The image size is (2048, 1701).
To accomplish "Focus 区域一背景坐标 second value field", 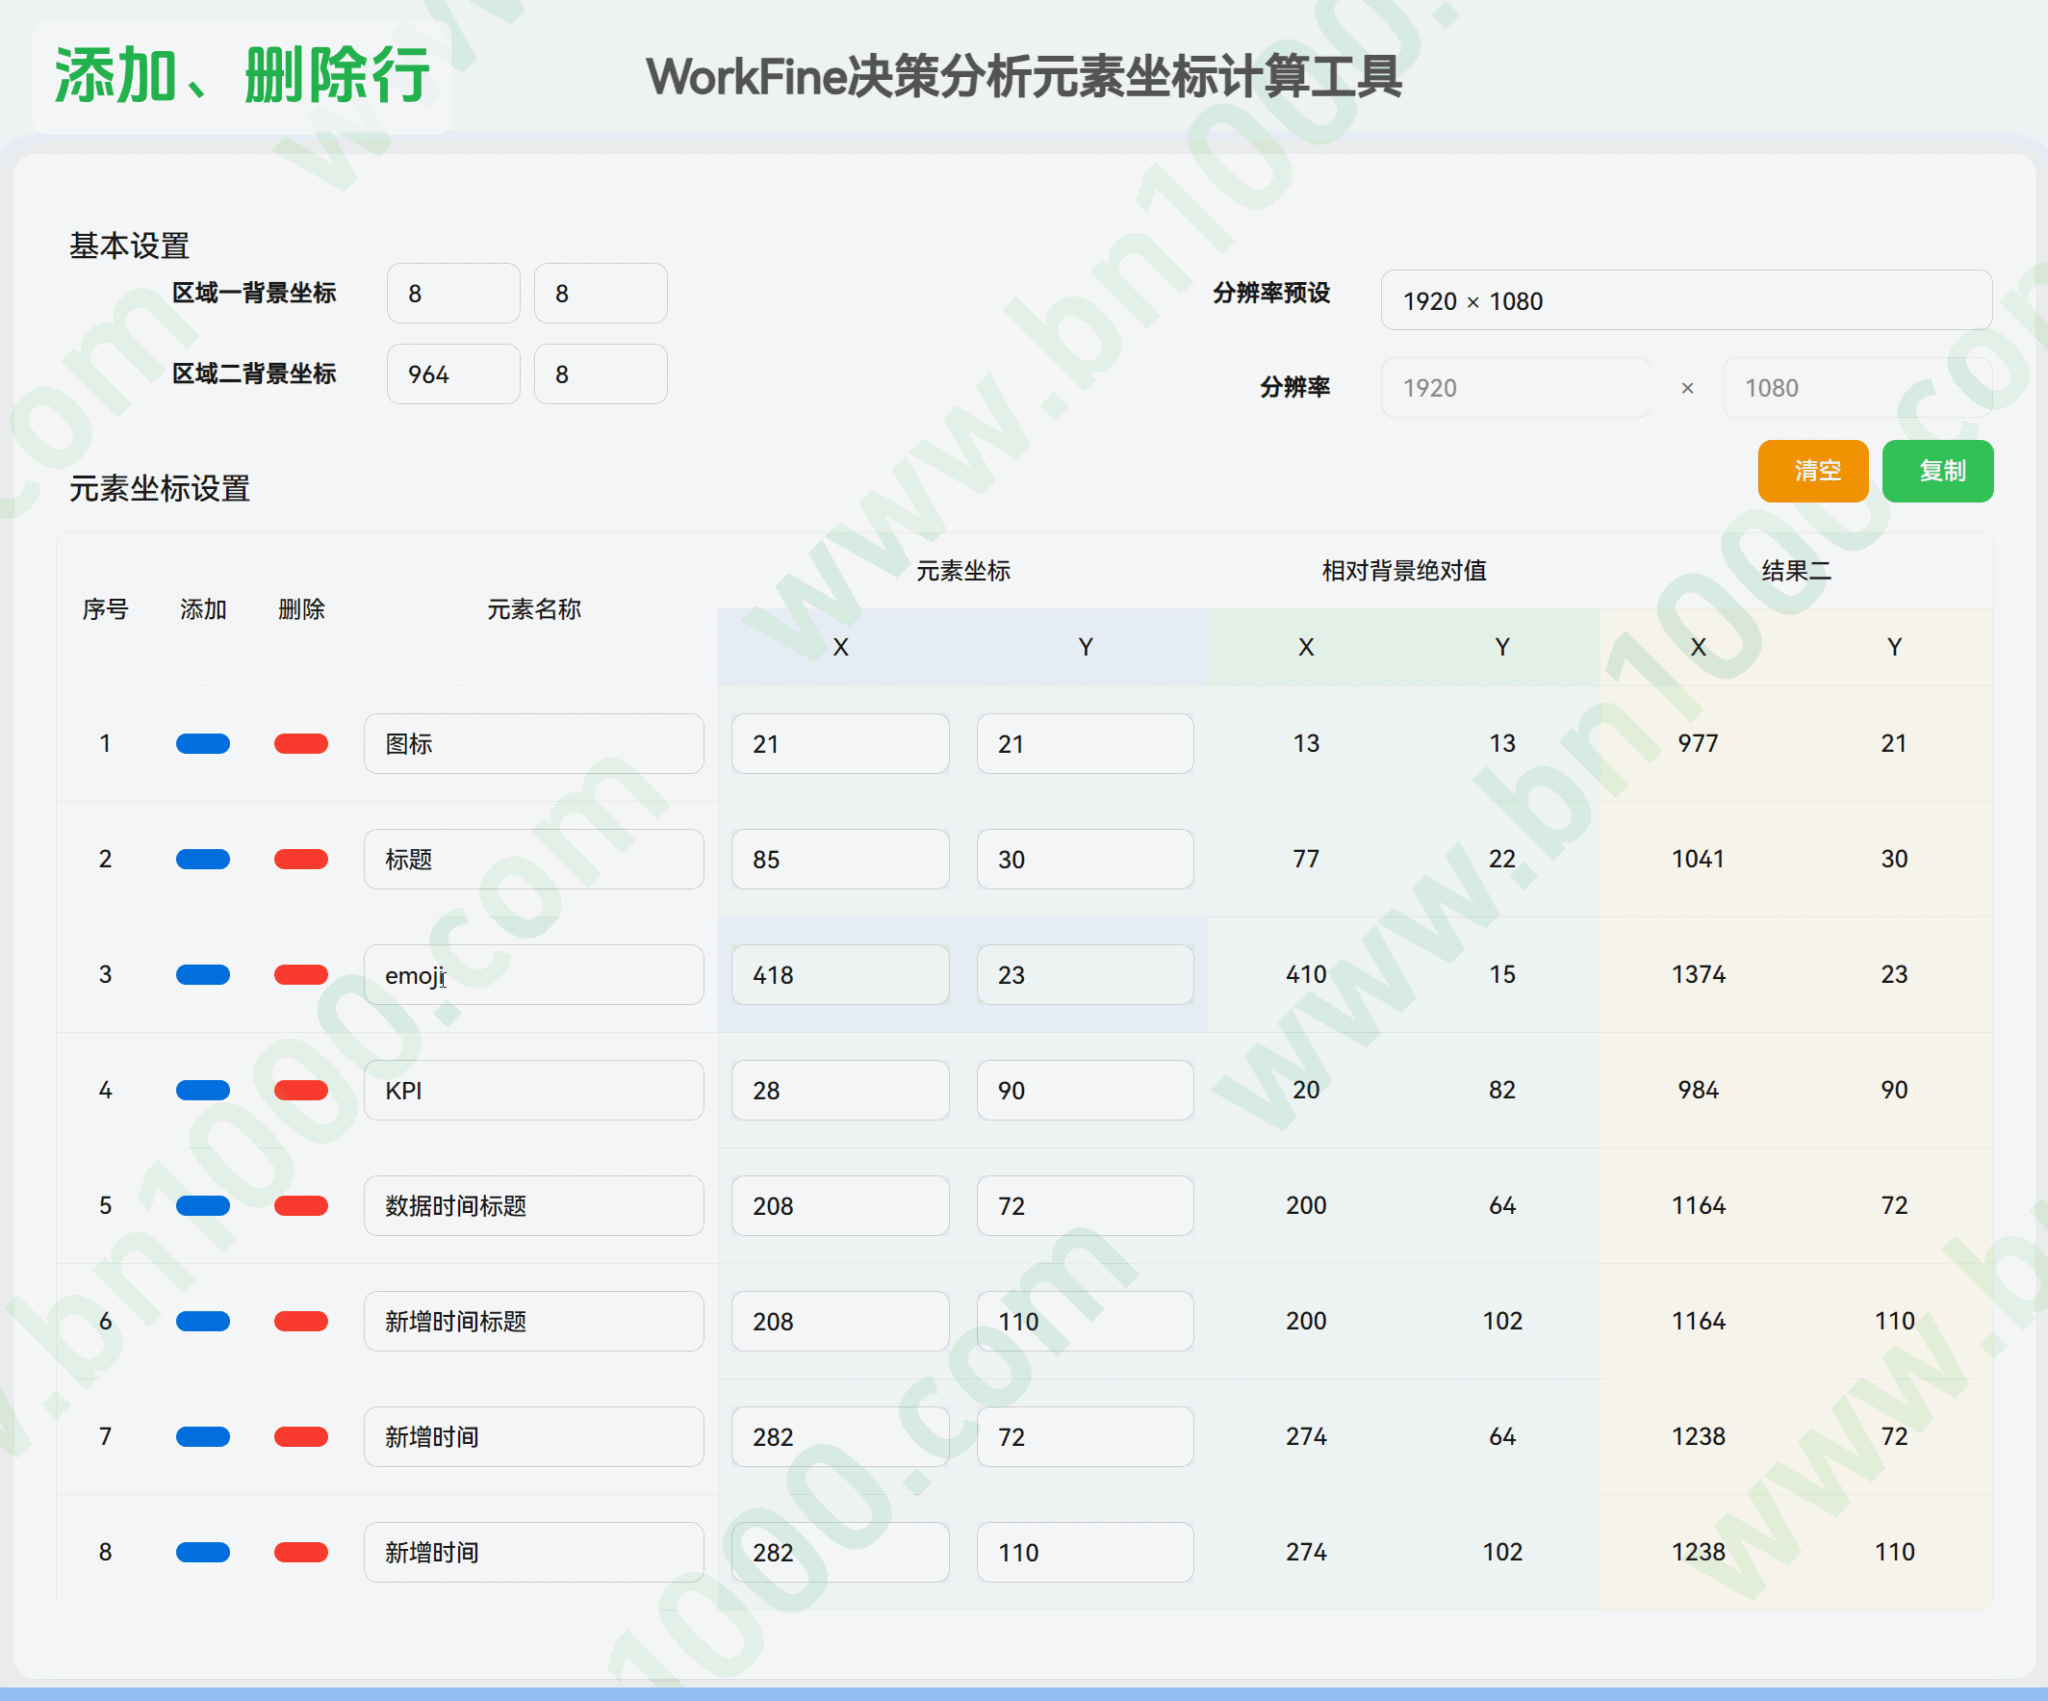I will point(600,293).
